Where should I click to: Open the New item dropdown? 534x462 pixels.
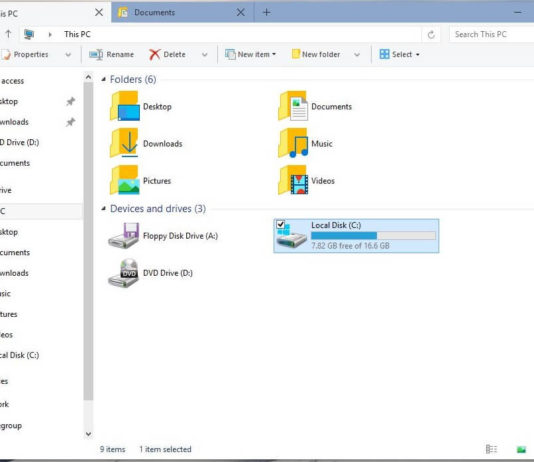pyautogui.click(x=273, y=54)
